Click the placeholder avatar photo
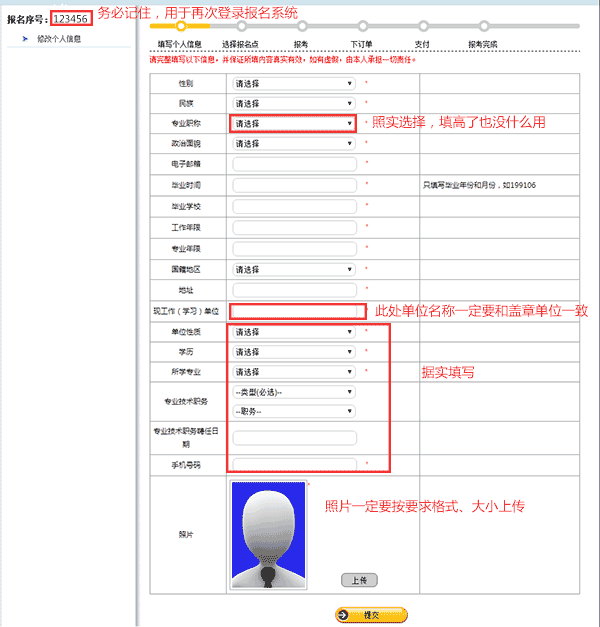This screenshot has width=600, height=627. tap(268, 535)
